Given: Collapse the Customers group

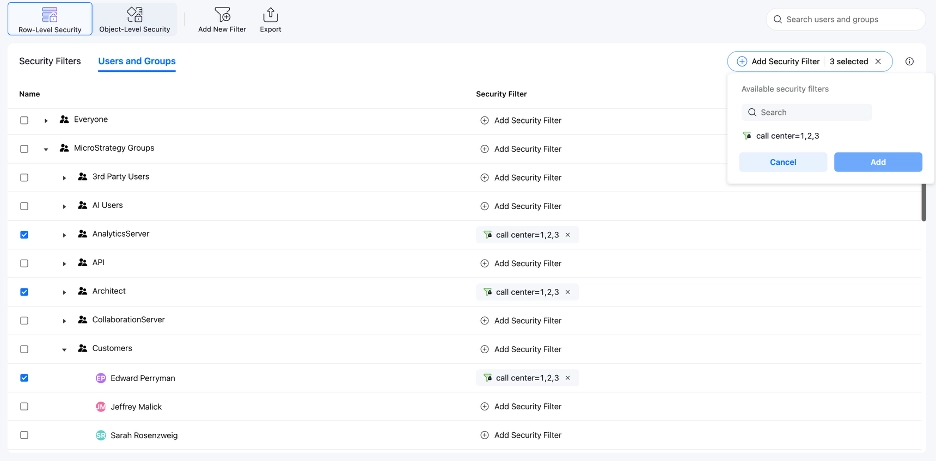Looking at the screenshot, I should click(x=64, y=349).
